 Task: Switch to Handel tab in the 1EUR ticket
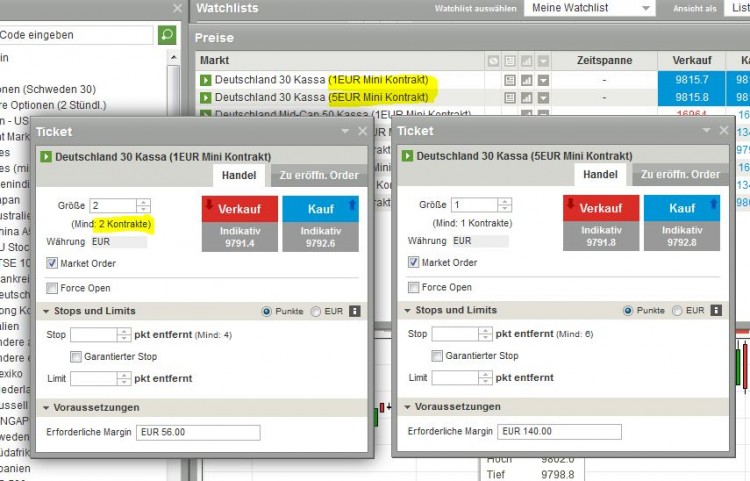click(239, 175)
